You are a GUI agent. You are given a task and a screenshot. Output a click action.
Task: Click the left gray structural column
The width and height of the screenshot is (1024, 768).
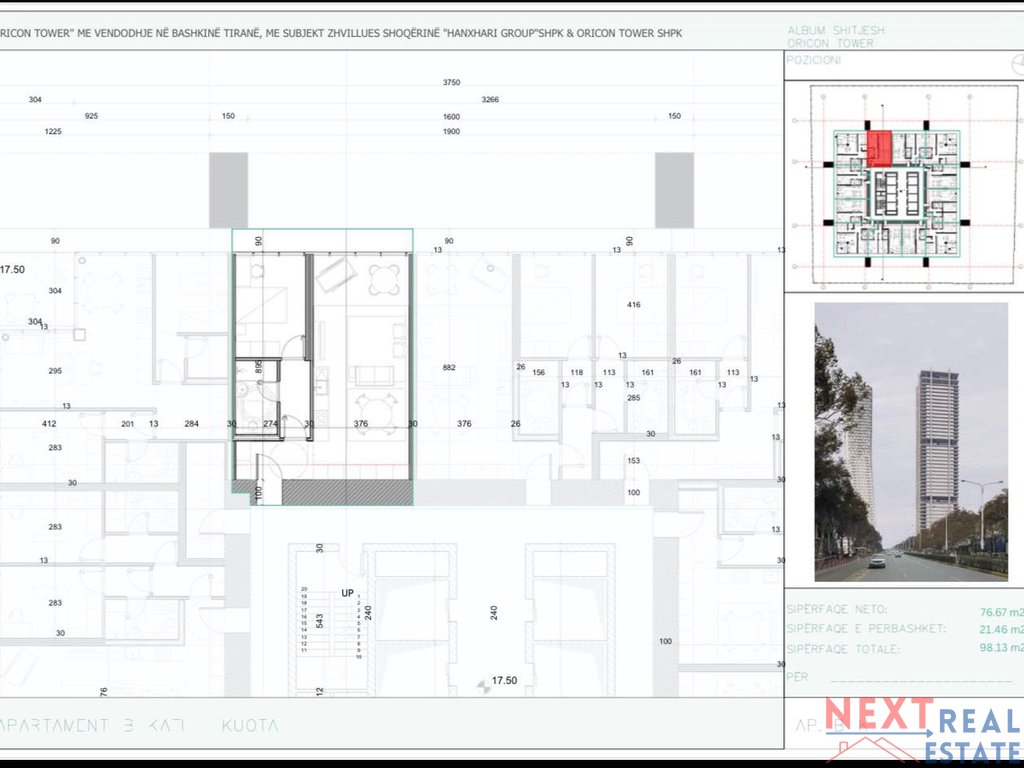(229, 190)
